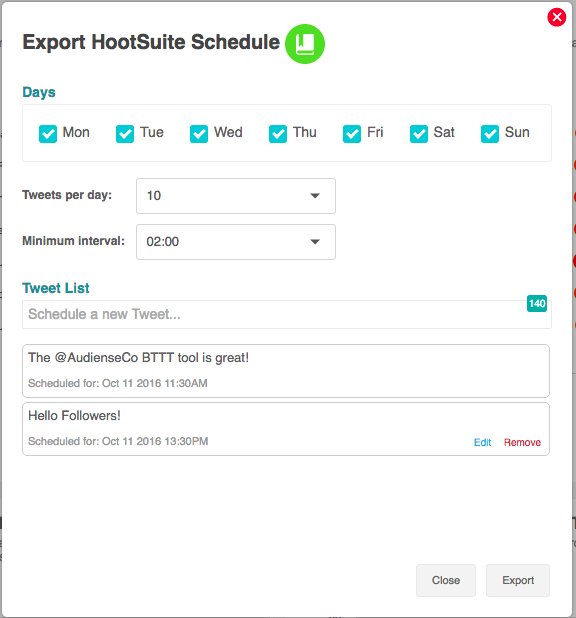Click the Tweets per day dropdown arrow
576x618 pixels.
pyautogui.click(x=315, y=196)
